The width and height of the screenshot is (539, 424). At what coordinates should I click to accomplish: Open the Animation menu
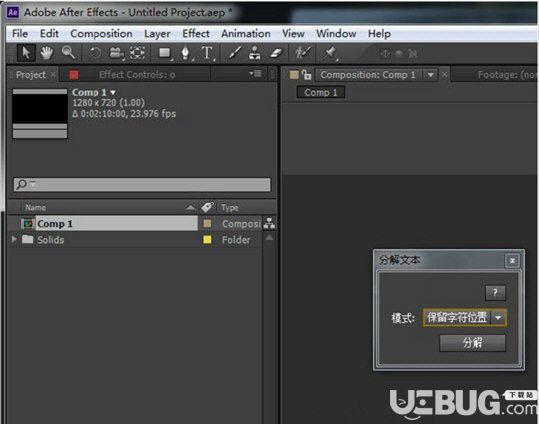point(246,34)
